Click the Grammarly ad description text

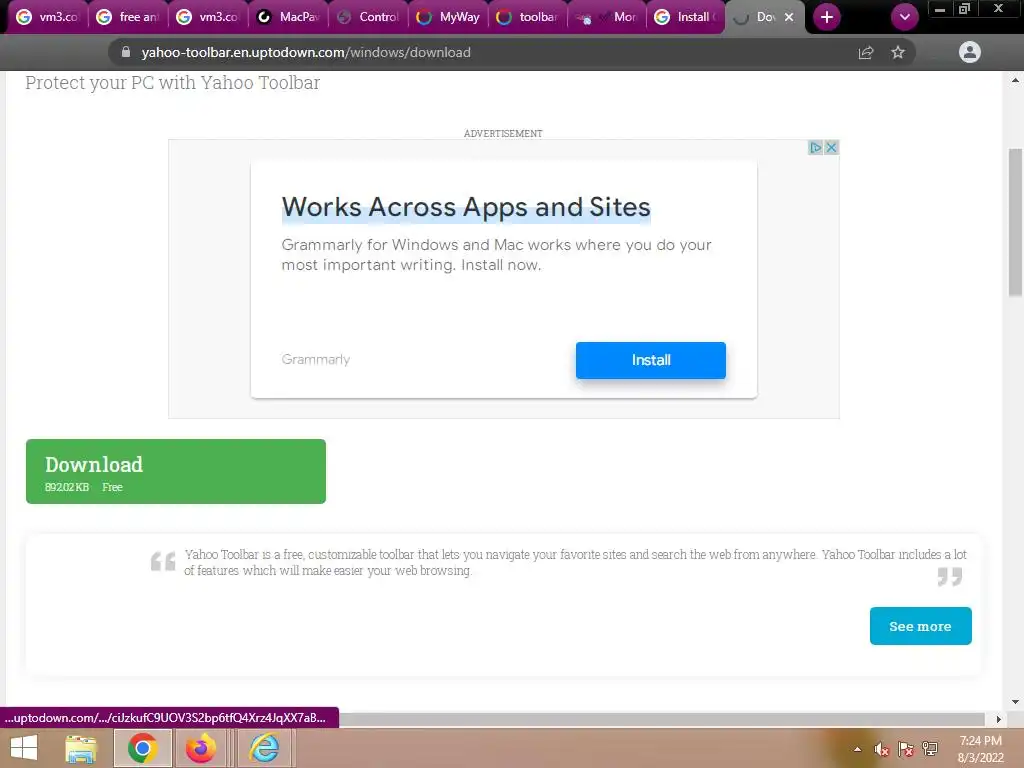pyautogui.click(x=496, y=255)
